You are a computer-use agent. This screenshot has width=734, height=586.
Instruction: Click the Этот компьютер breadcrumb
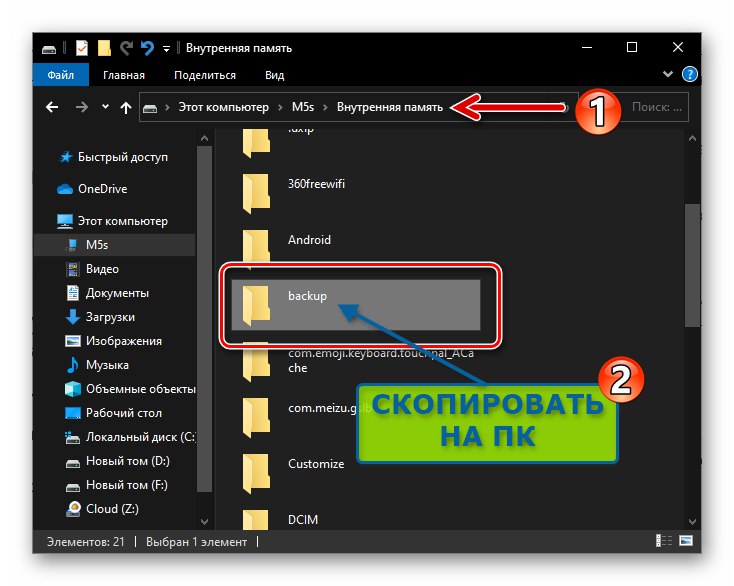[x=223, y=107]
